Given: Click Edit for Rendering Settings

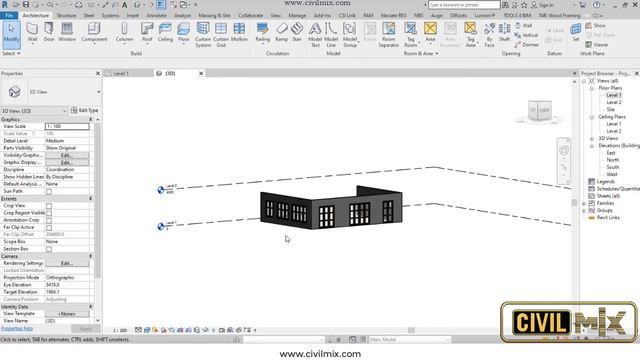Looking at the screenshot, I should pyautogui.click(x=67, y=263).
